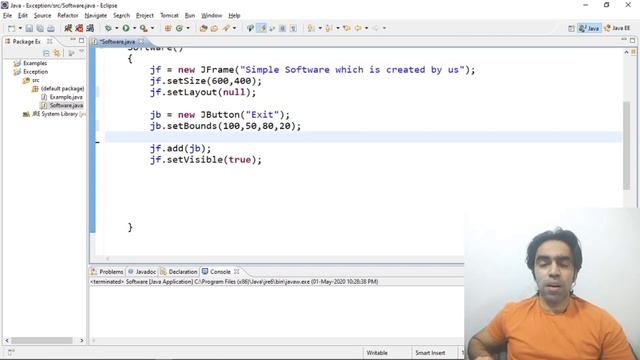This screenshot has width=640, height=360.
Task: Open the Source menu
Action: pyautogui.click(x=42, y=16)
